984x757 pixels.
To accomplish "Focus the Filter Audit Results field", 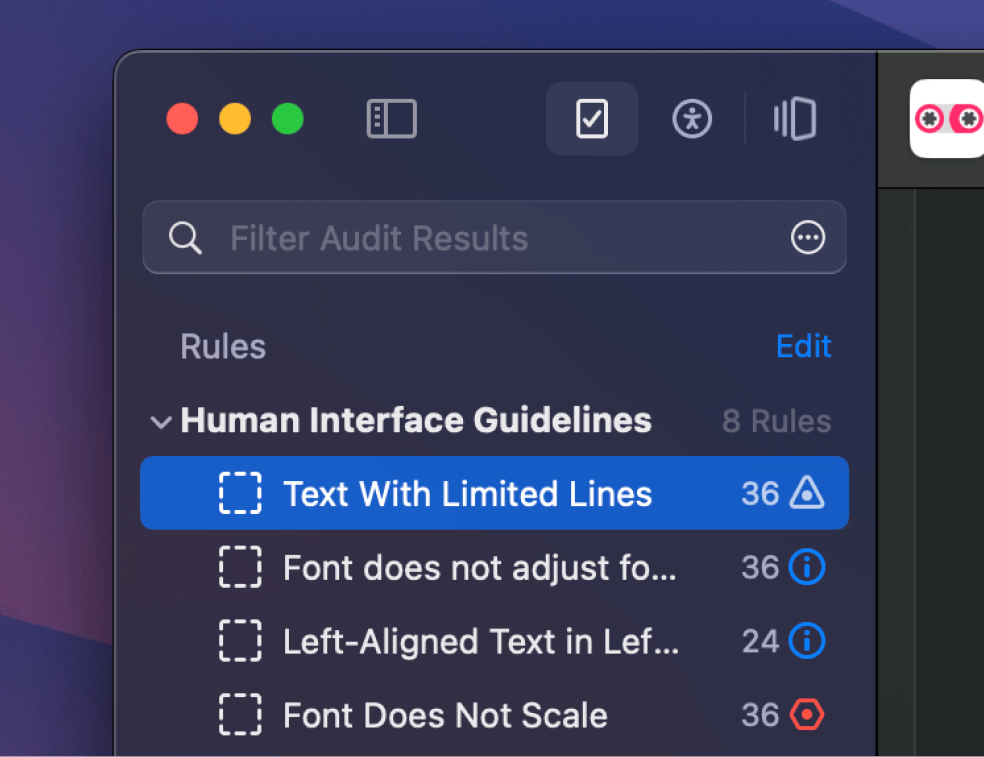I will click(495, 237).
